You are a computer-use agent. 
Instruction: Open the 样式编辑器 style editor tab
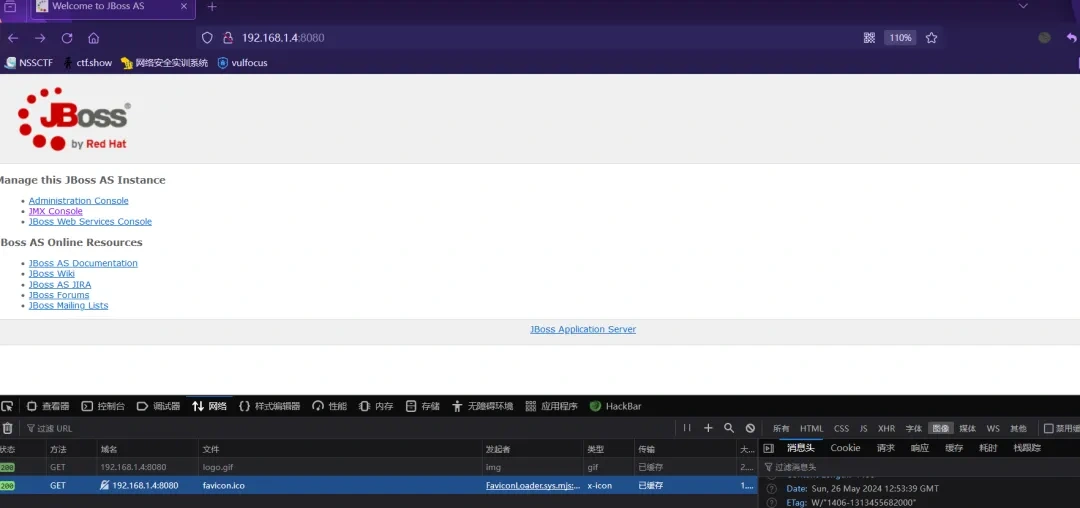click(x=270, y=406)
